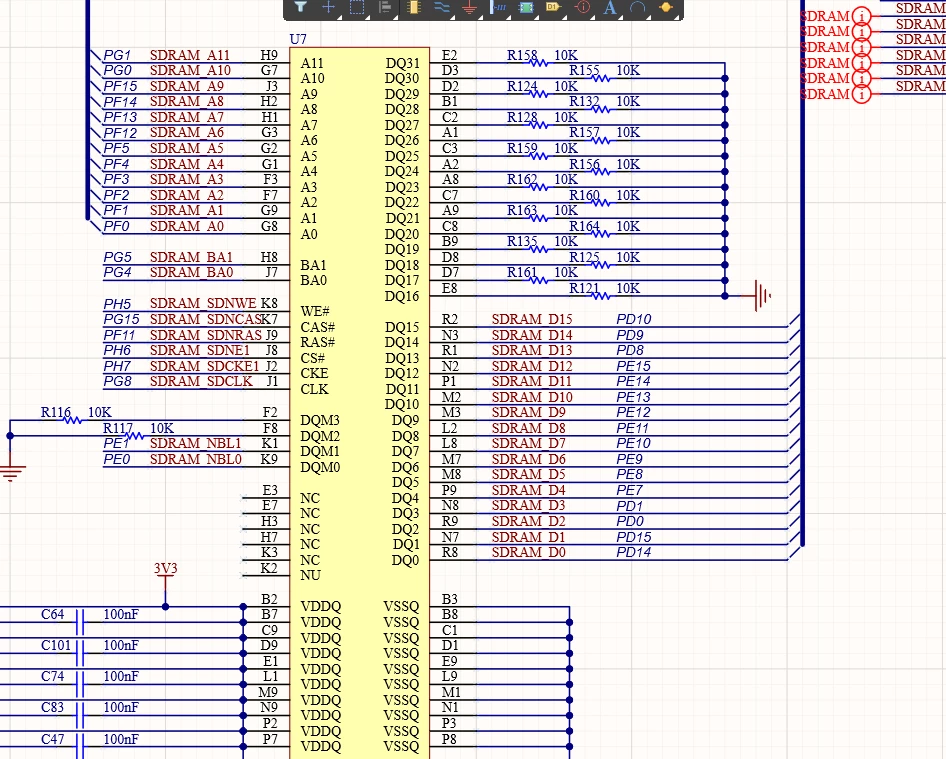The width and height of the screenshot is (946, 759).
Task: Click net label SDRAM_NBL1
Action: (x=195, y=443)
